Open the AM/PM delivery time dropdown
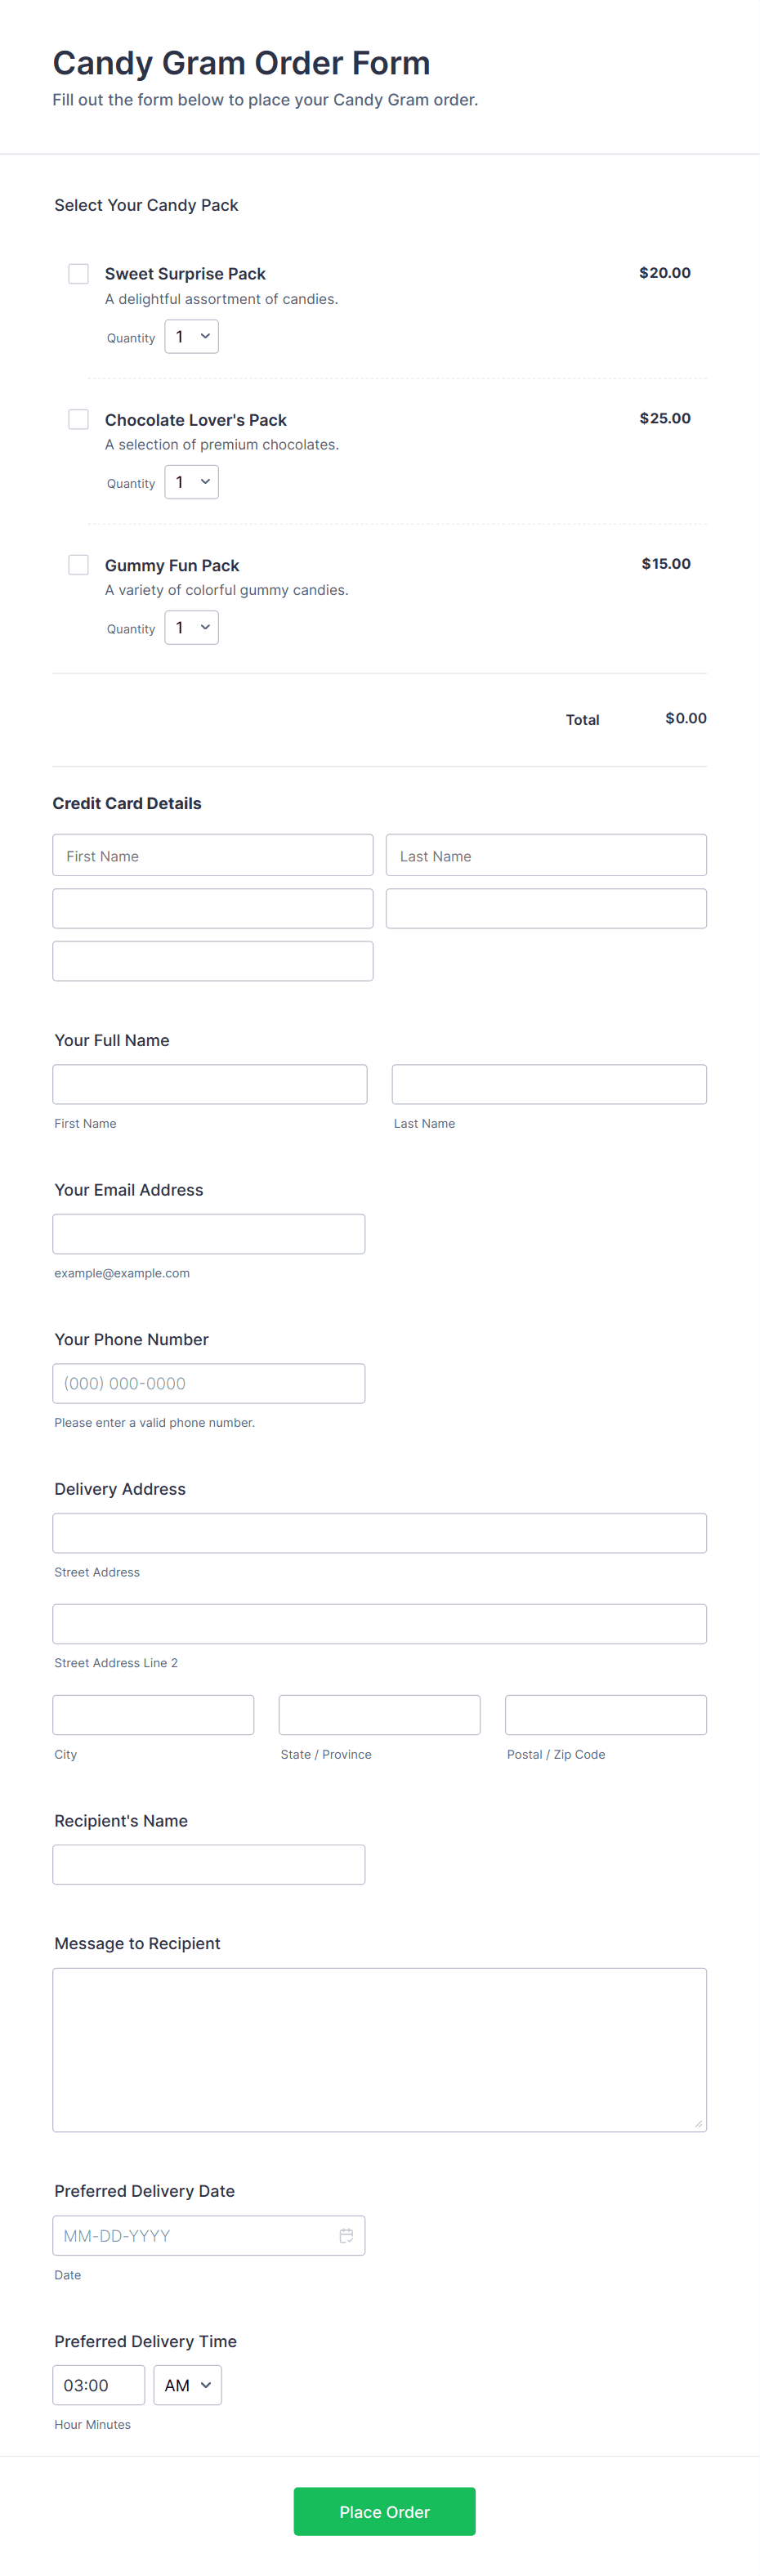This screenshot has width=760, height=2576. pos(187,2385)
